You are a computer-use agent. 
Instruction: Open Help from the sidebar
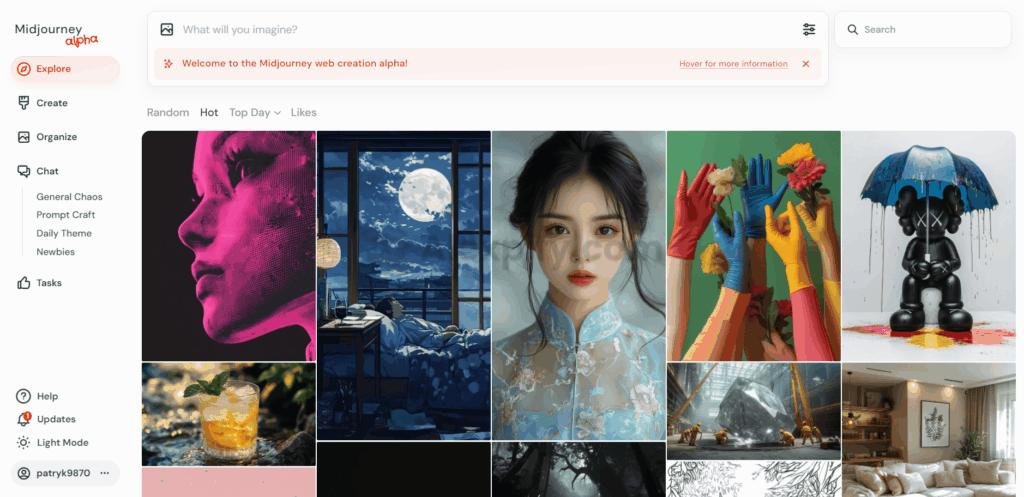pos(46,396)
